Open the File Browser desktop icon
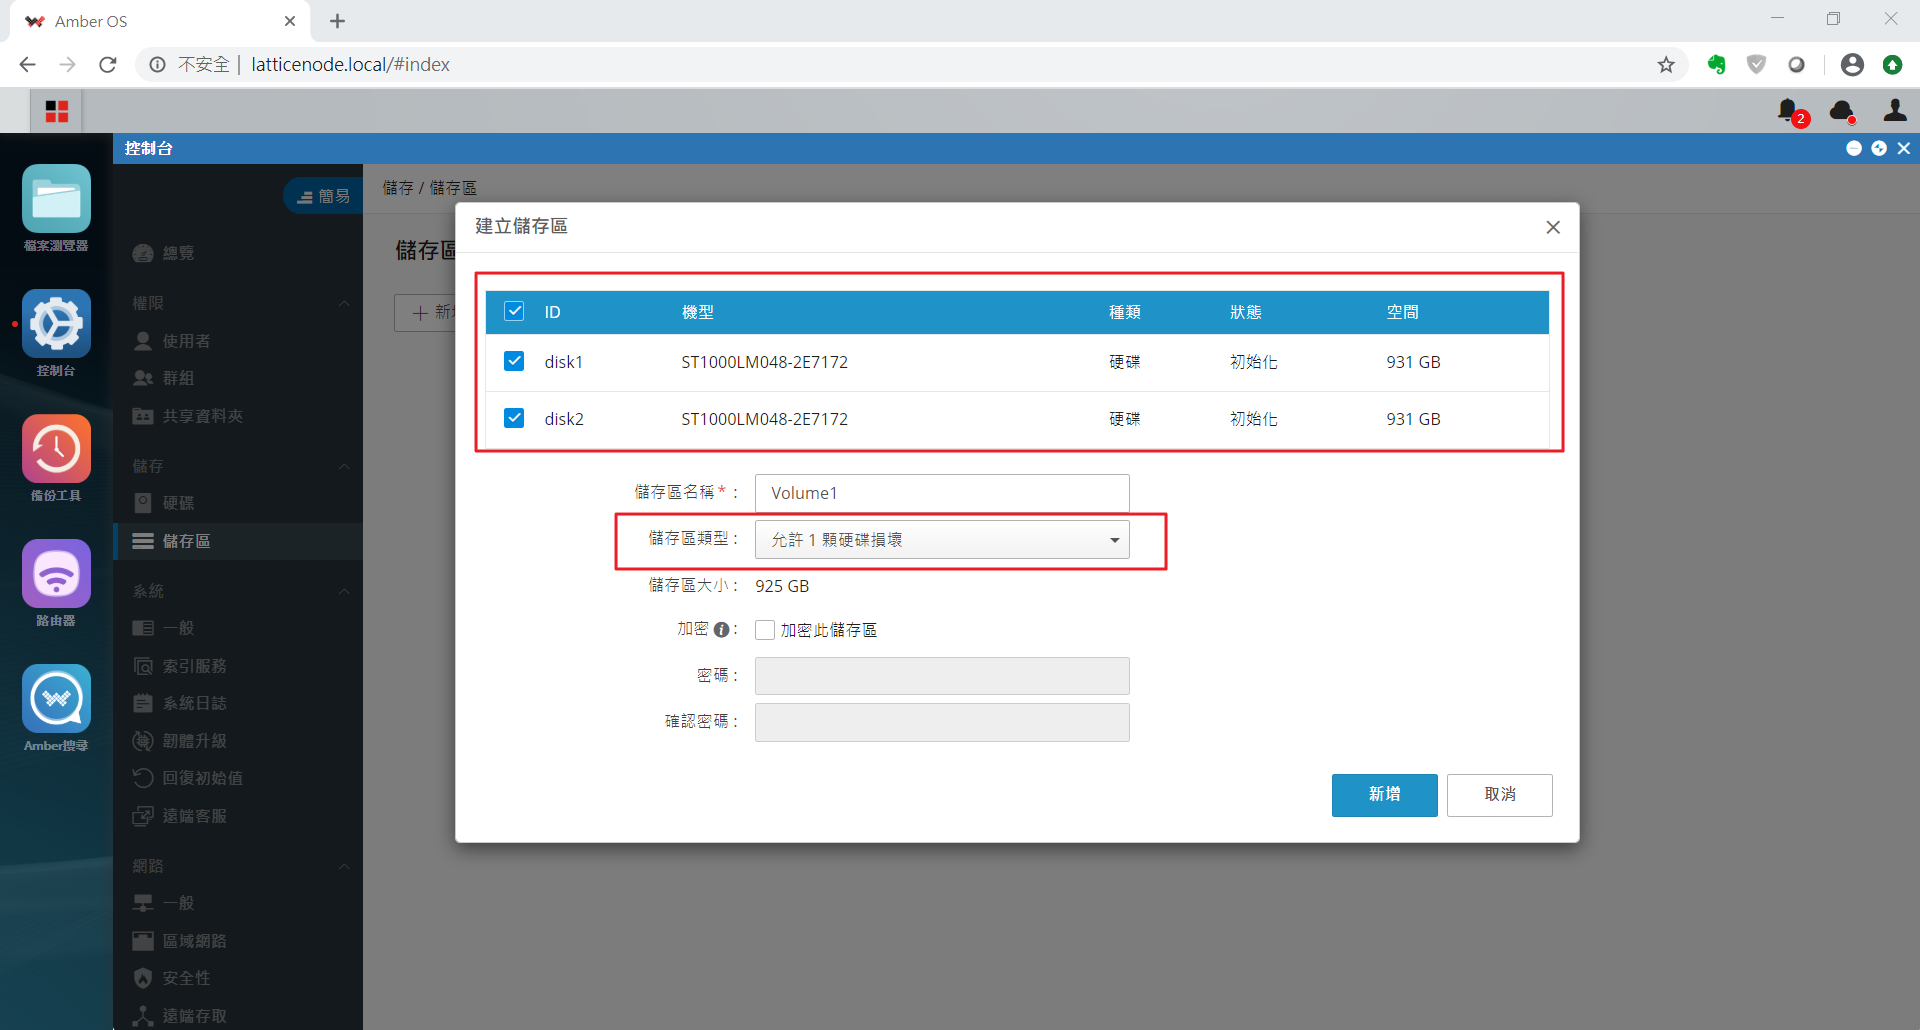The height and width of the screenshot is (1030, 1920). click(56, 199)
